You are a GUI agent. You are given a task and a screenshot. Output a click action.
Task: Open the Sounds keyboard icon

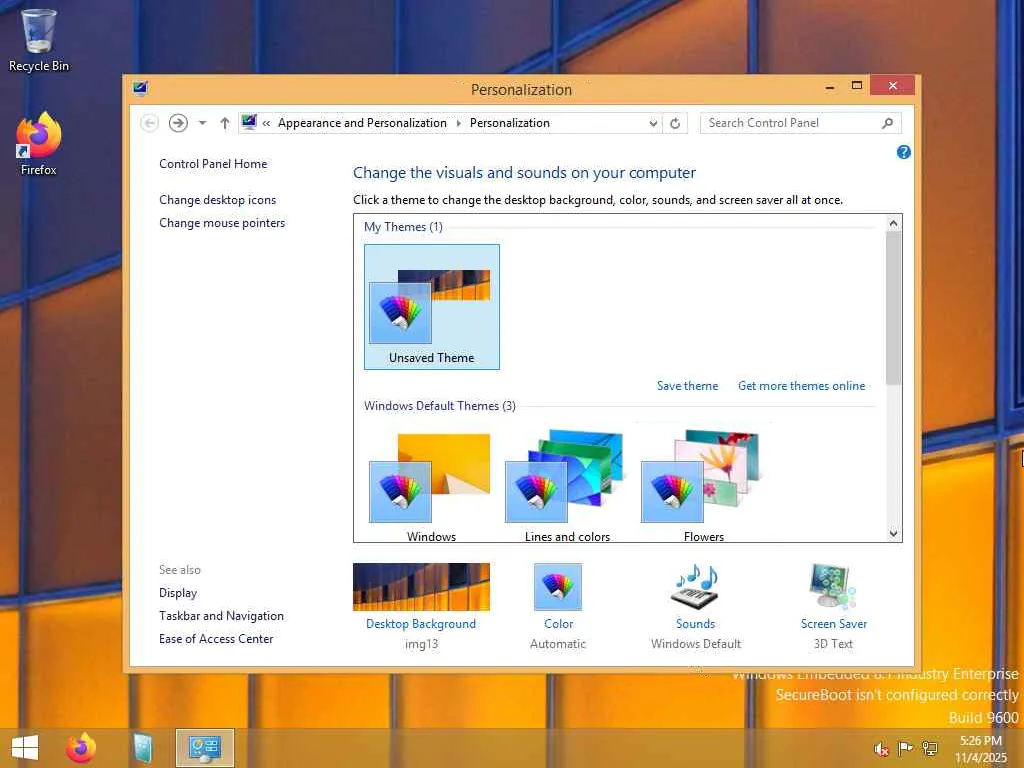(x=696, y=587)
